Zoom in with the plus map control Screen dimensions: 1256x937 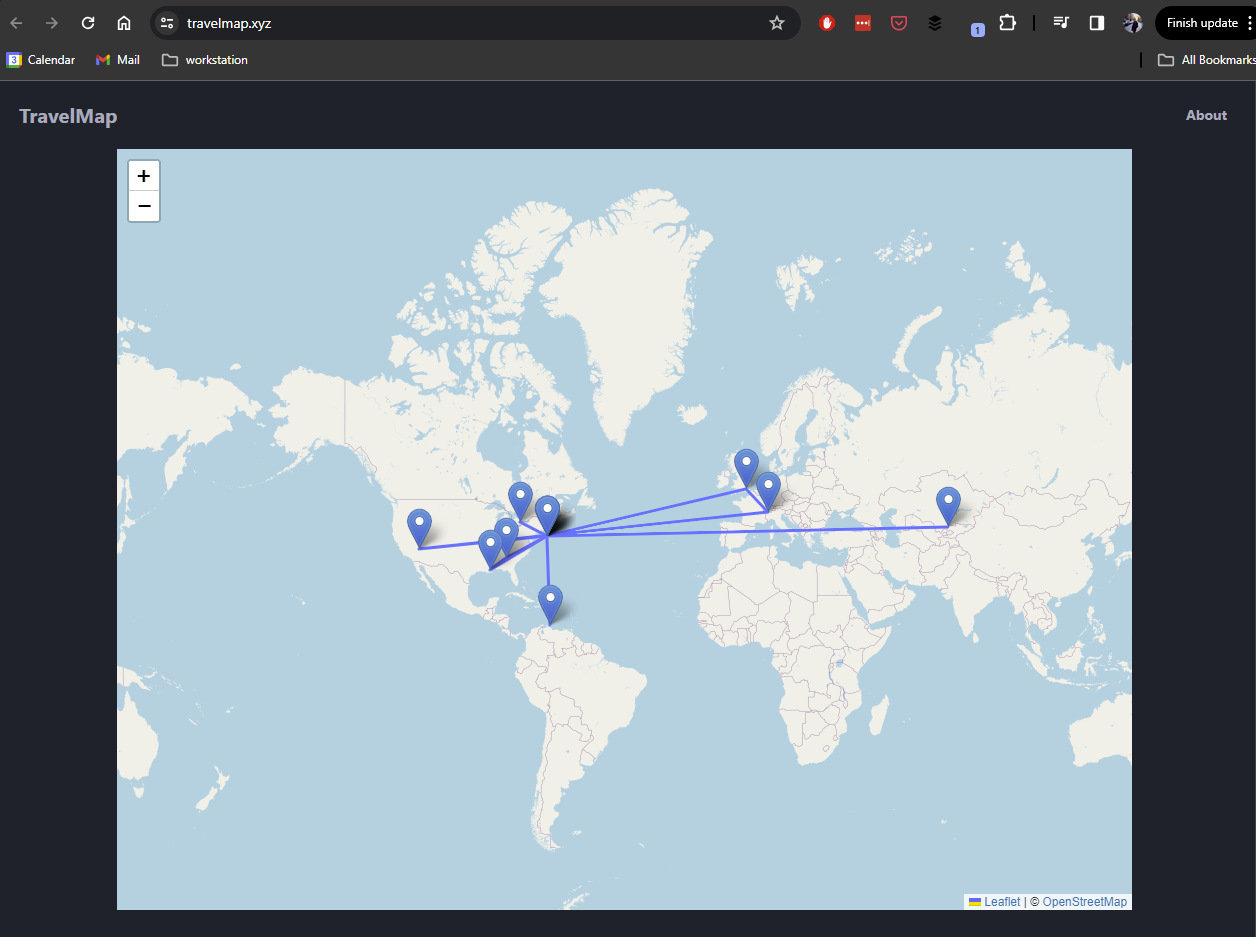(143, 175)
